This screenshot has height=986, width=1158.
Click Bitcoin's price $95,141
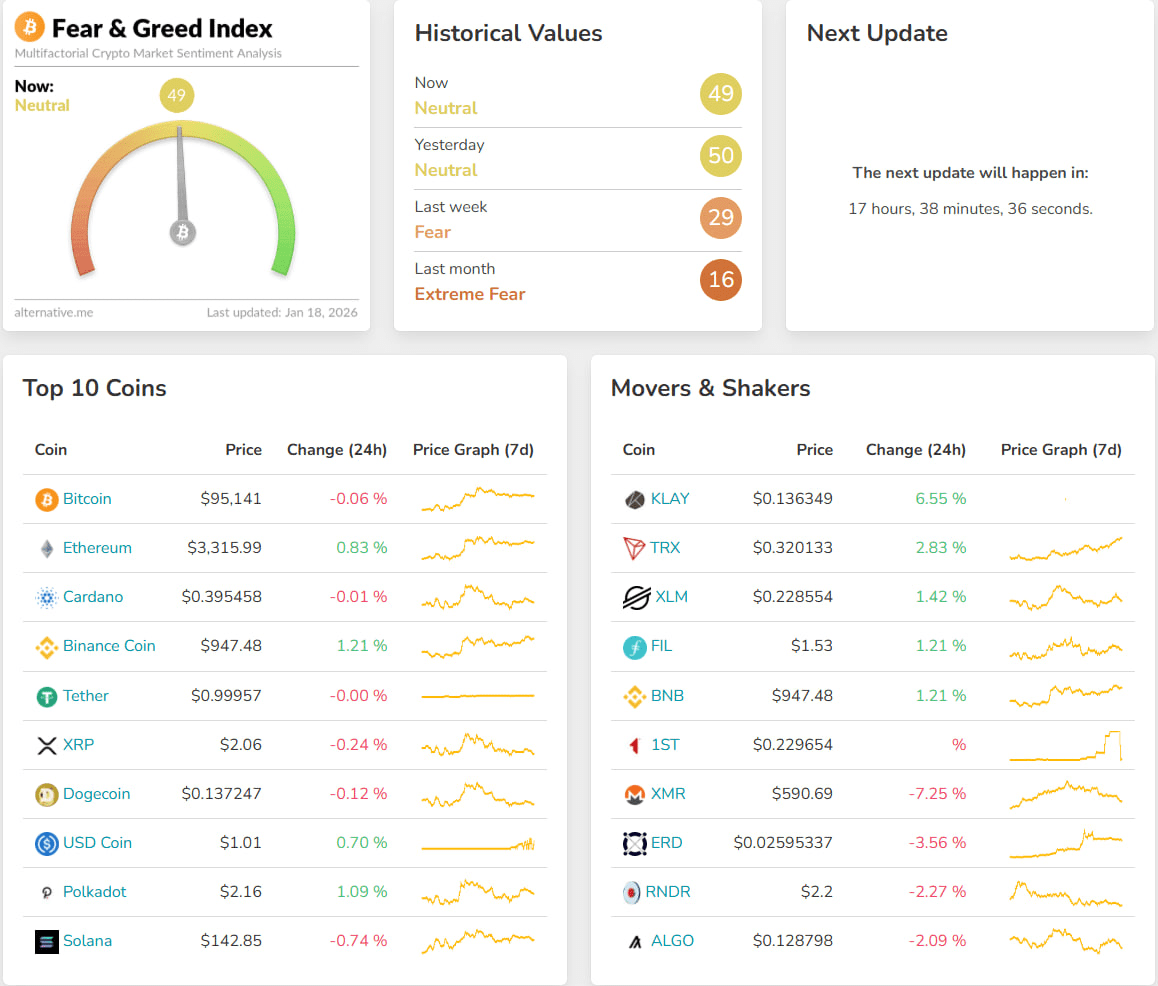click(231, 499)
